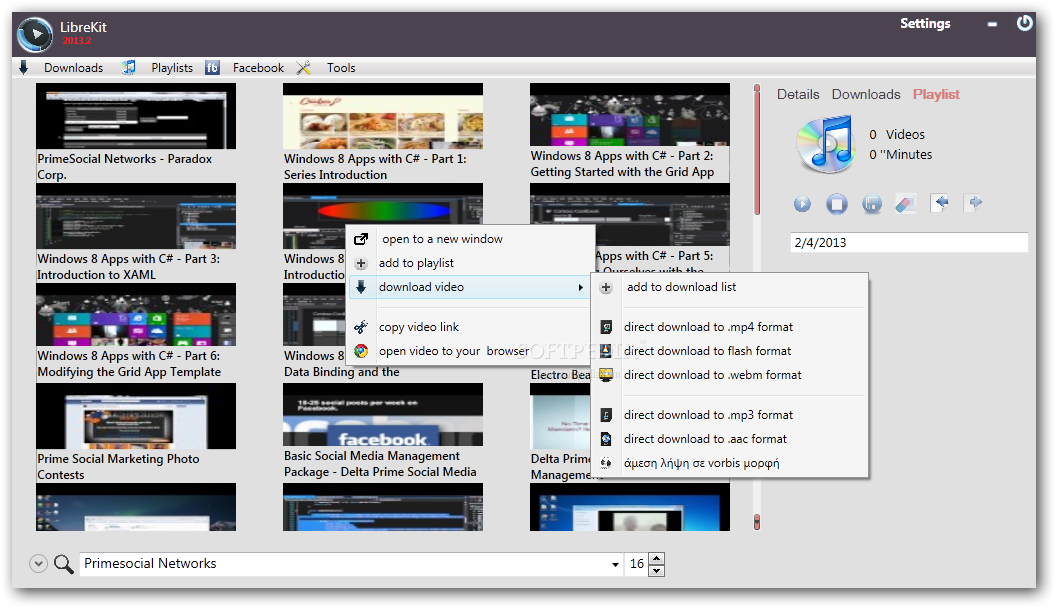The width and height of the screenshot is (1056, 608).
Task: Open the Facebook menu
Action: 258,68
